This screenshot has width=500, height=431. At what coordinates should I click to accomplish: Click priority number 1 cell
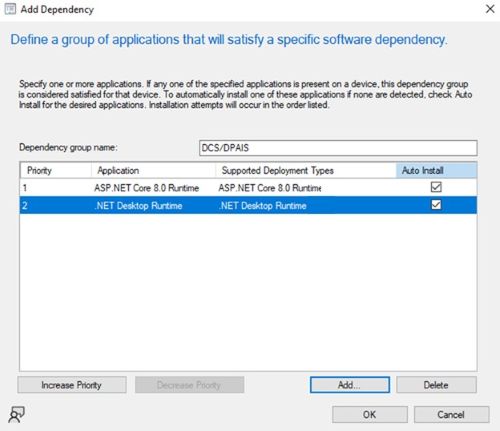pos(25,188)
